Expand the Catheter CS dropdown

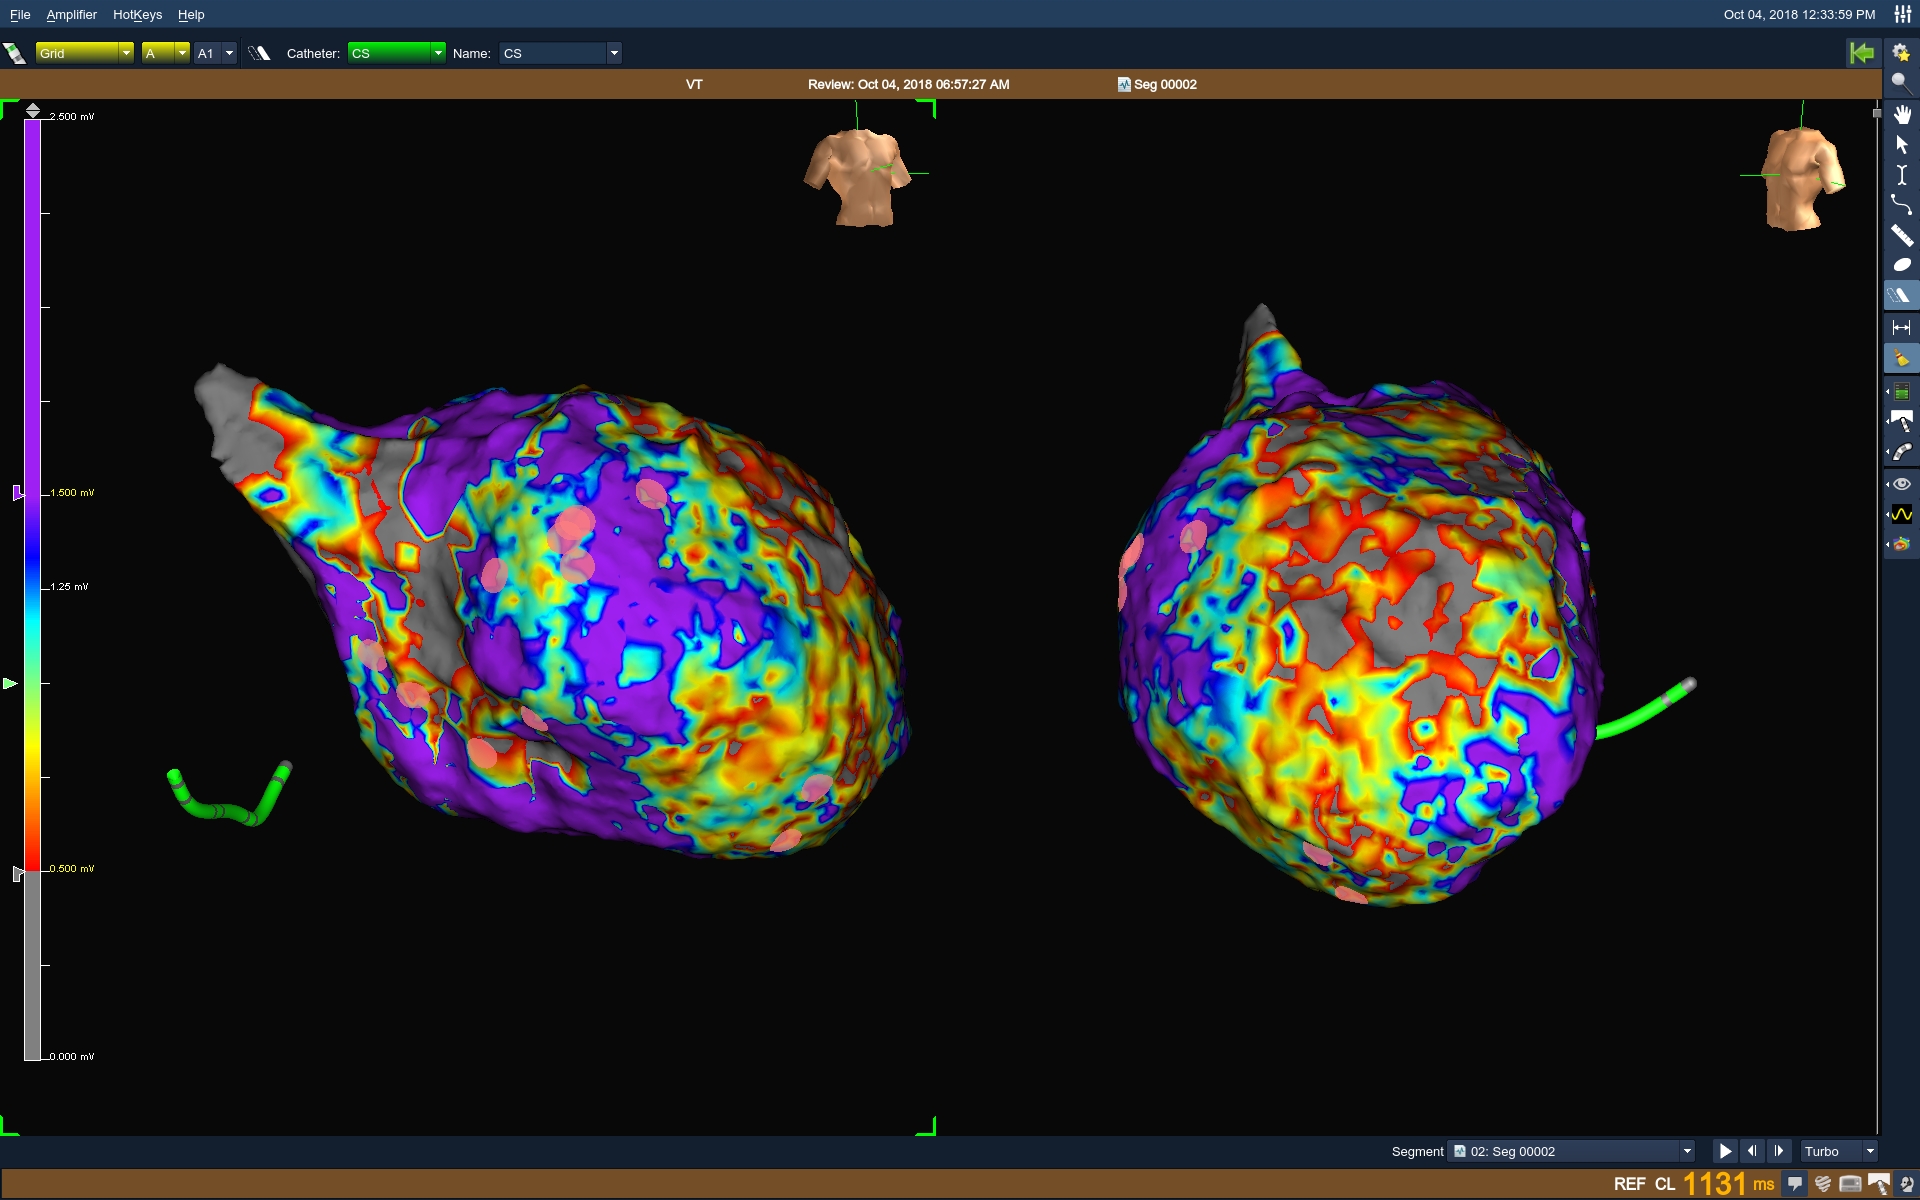point(437,53)
